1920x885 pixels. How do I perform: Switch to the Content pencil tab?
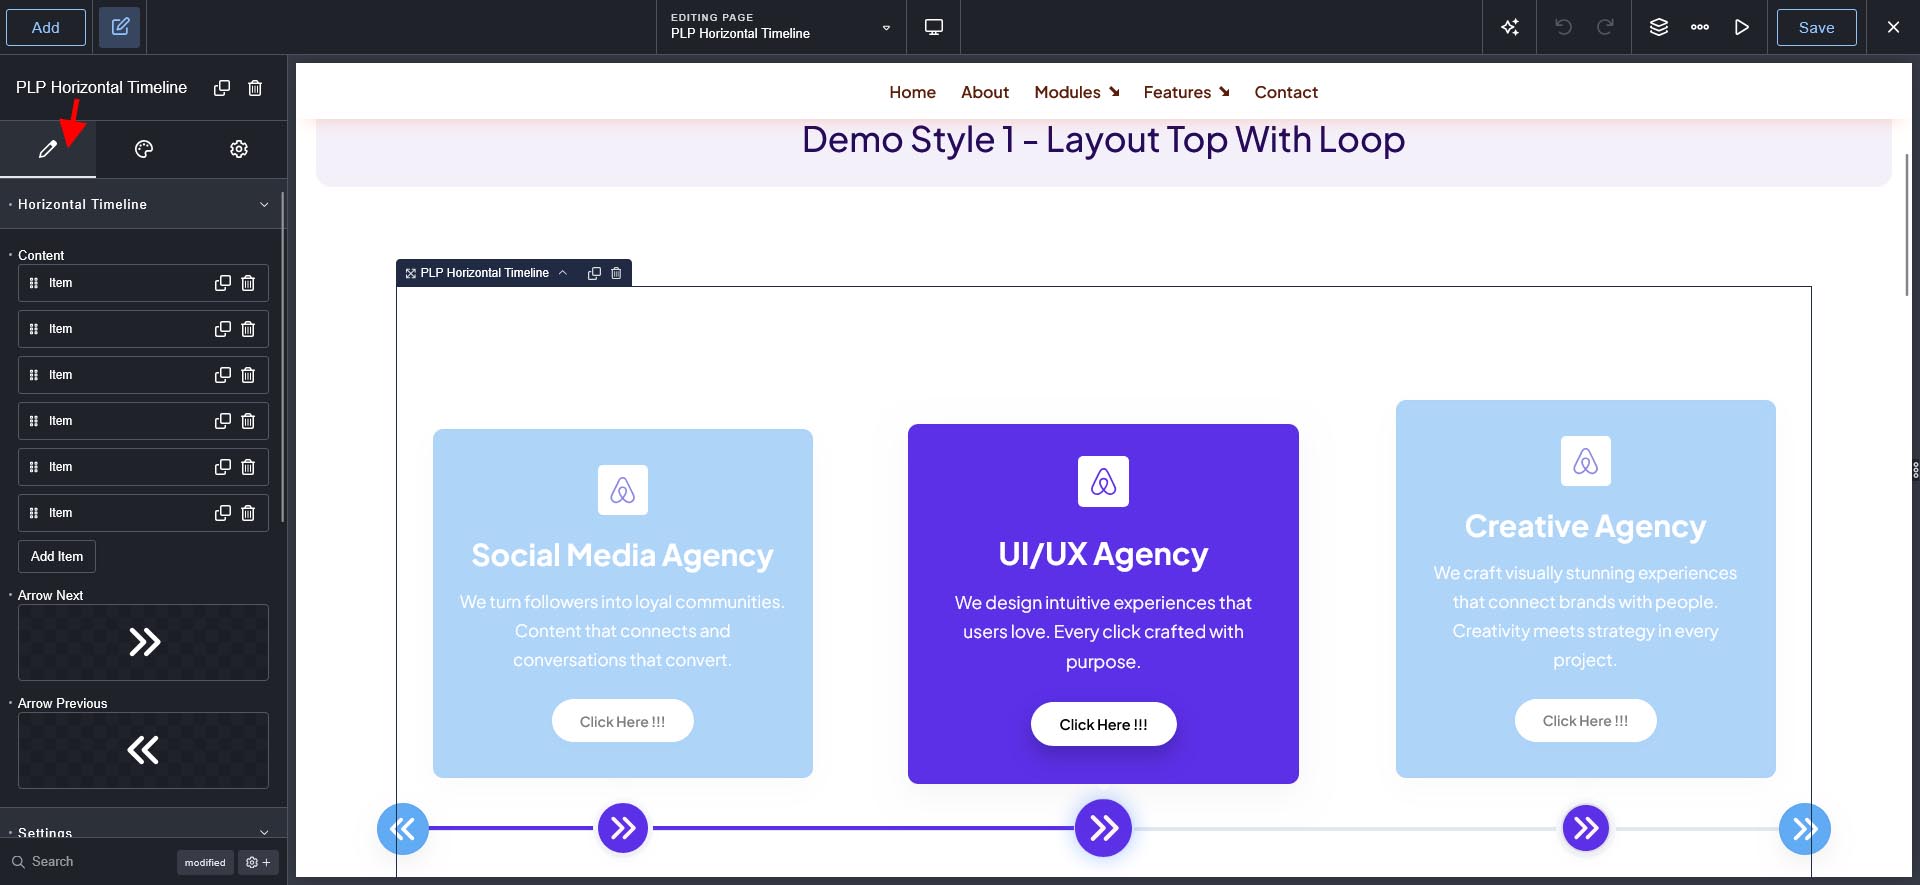[47, 149]
